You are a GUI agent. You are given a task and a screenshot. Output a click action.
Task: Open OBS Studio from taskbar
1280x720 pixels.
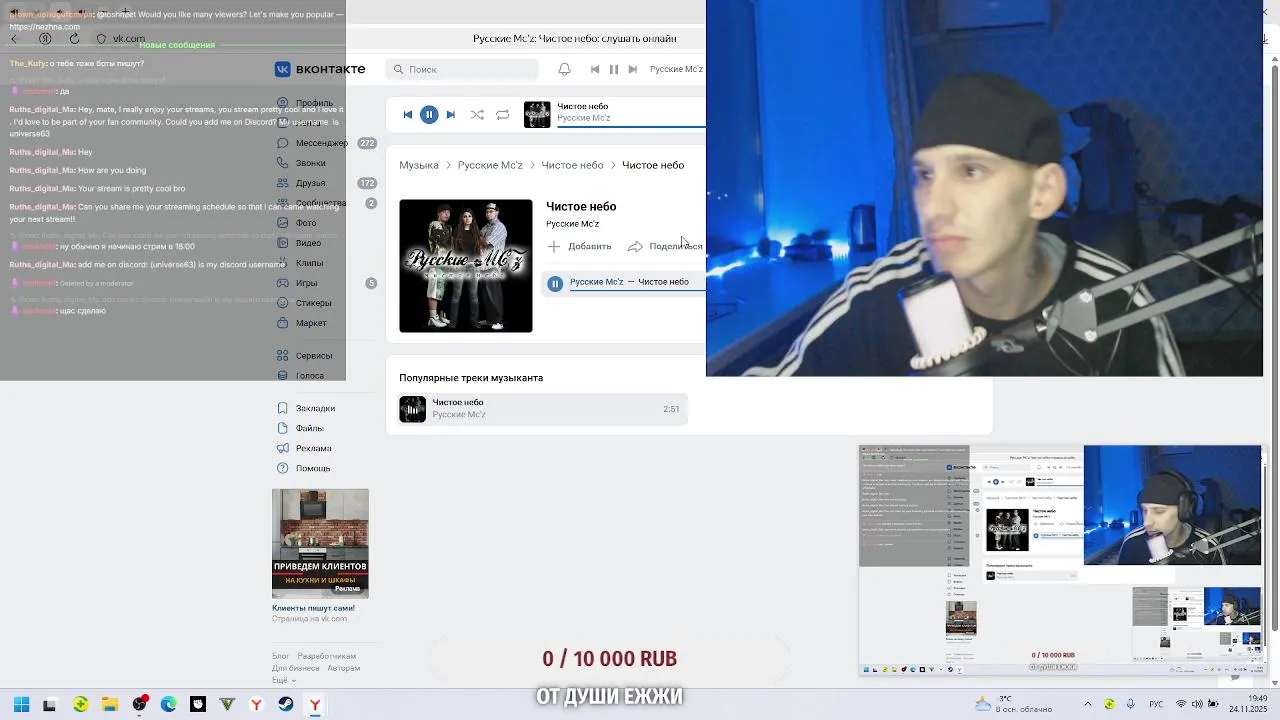[139, 705]
